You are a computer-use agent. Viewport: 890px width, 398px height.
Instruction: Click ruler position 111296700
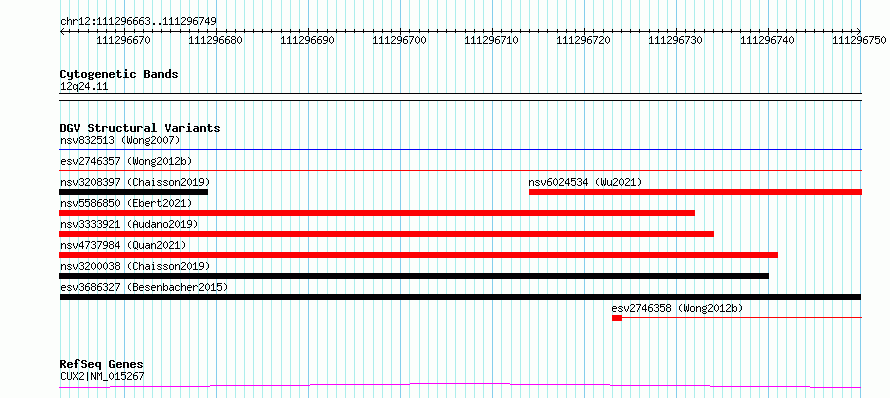pyautogui.click(x=399, y=40)
